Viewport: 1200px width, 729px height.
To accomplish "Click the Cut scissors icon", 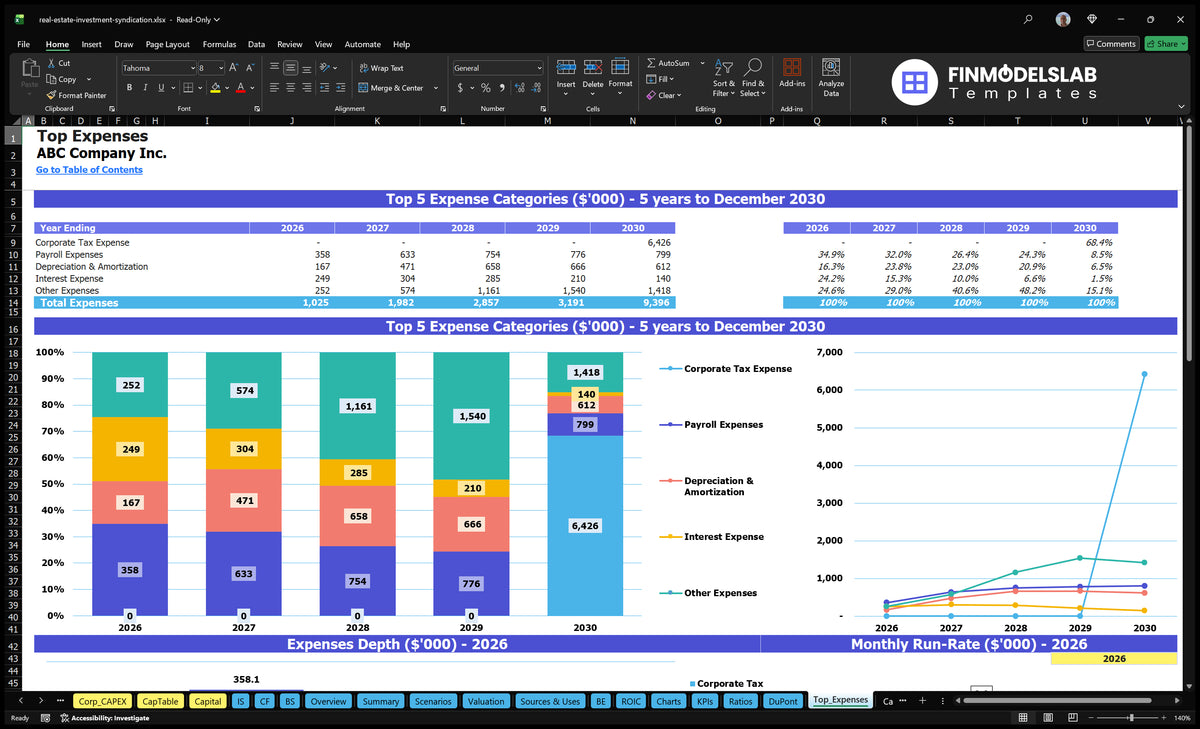I will point(51,63).
